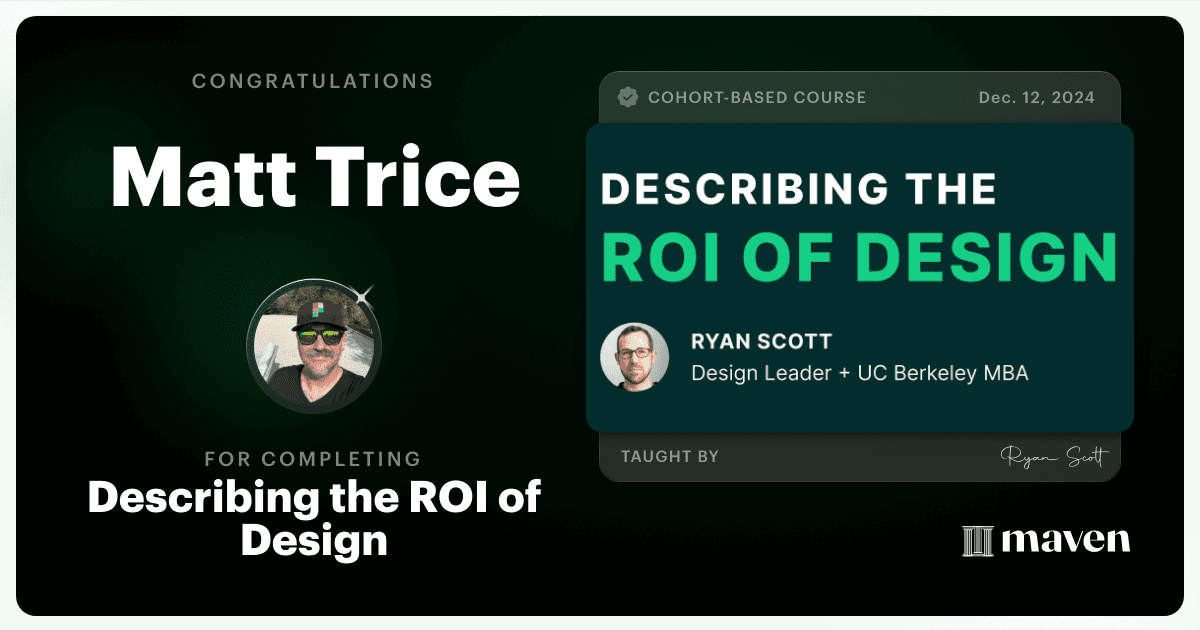Click Matt Trice's circular profile photo
The width and height of the screenshot is (1200, 630).
pos(313,346)
